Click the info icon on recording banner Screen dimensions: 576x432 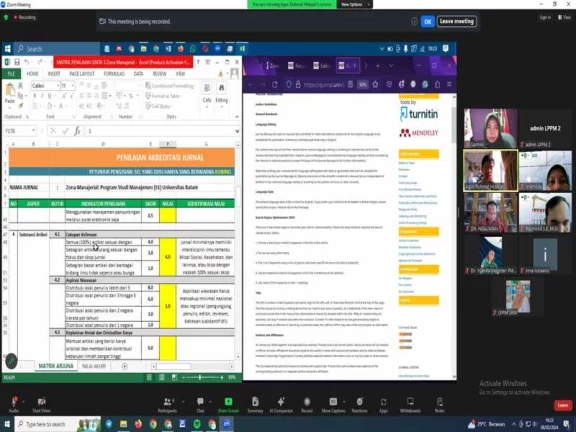(x=414, y=21)
